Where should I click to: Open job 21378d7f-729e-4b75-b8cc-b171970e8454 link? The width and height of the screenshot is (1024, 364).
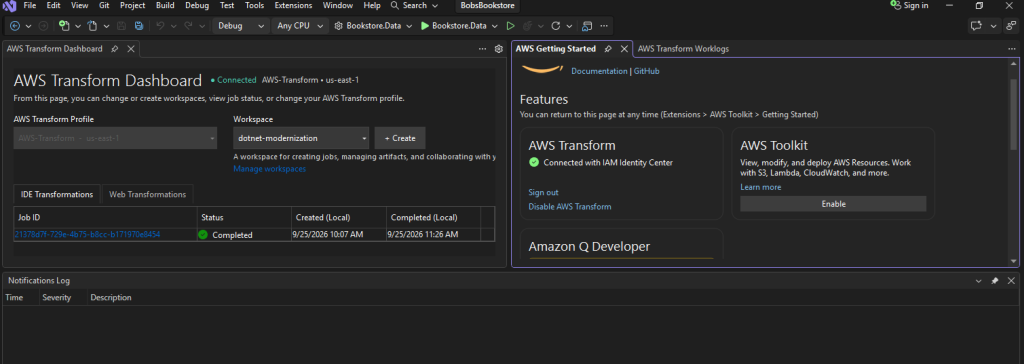pos(87,235)
